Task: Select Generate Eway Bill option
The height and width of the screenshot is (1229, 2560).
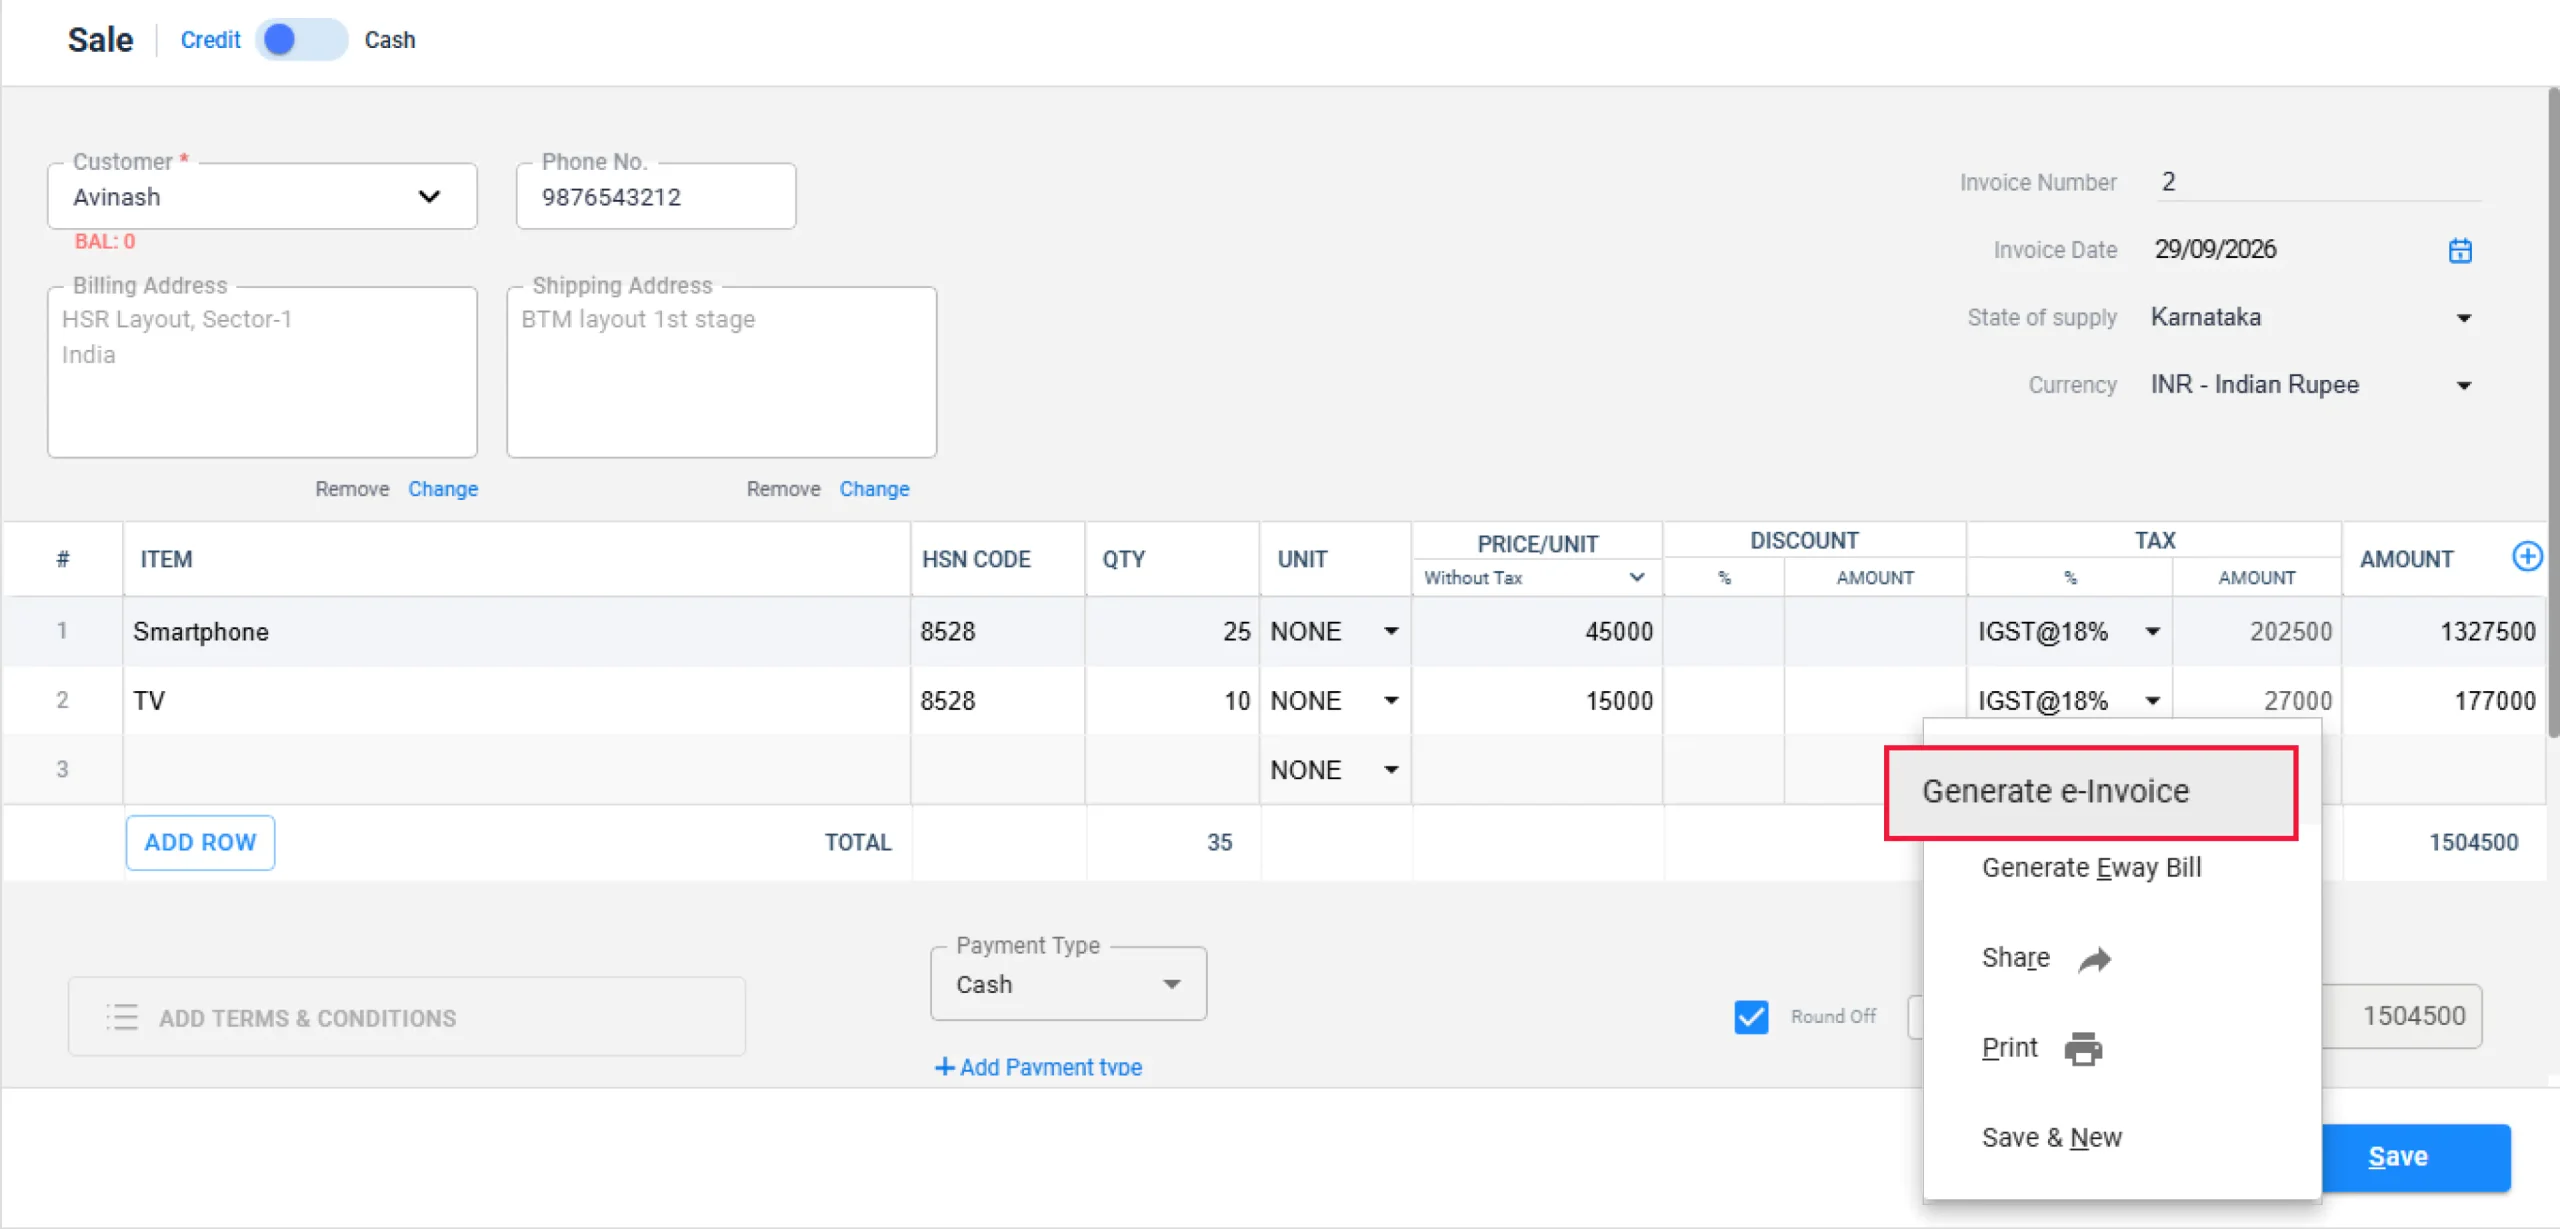Action: pos(2091,868)
